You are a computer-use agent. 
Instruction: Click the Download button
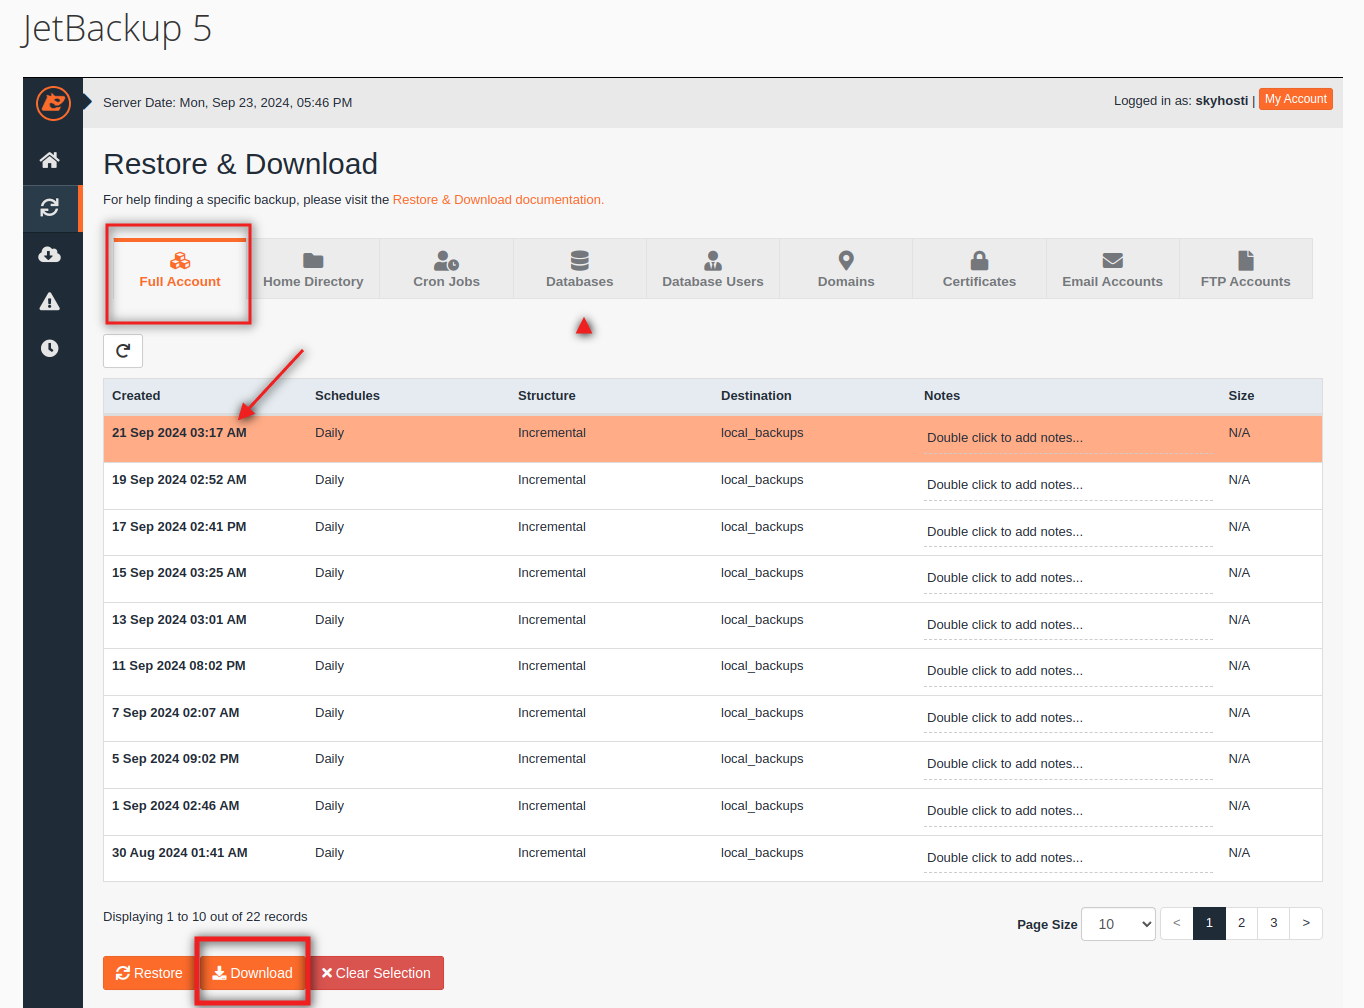252,973
